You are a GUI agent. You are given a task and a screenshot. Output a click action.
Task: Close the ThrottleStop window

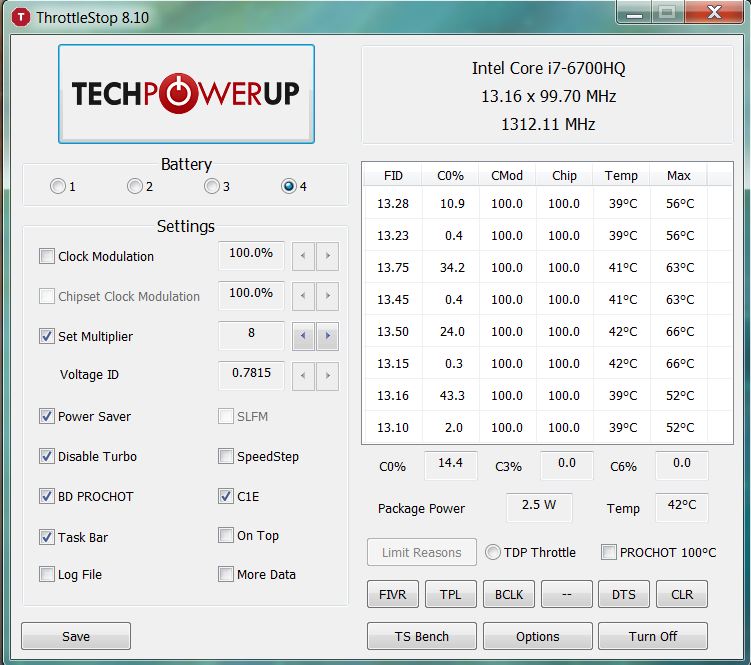pyautogui.click(x=714, y=12)
